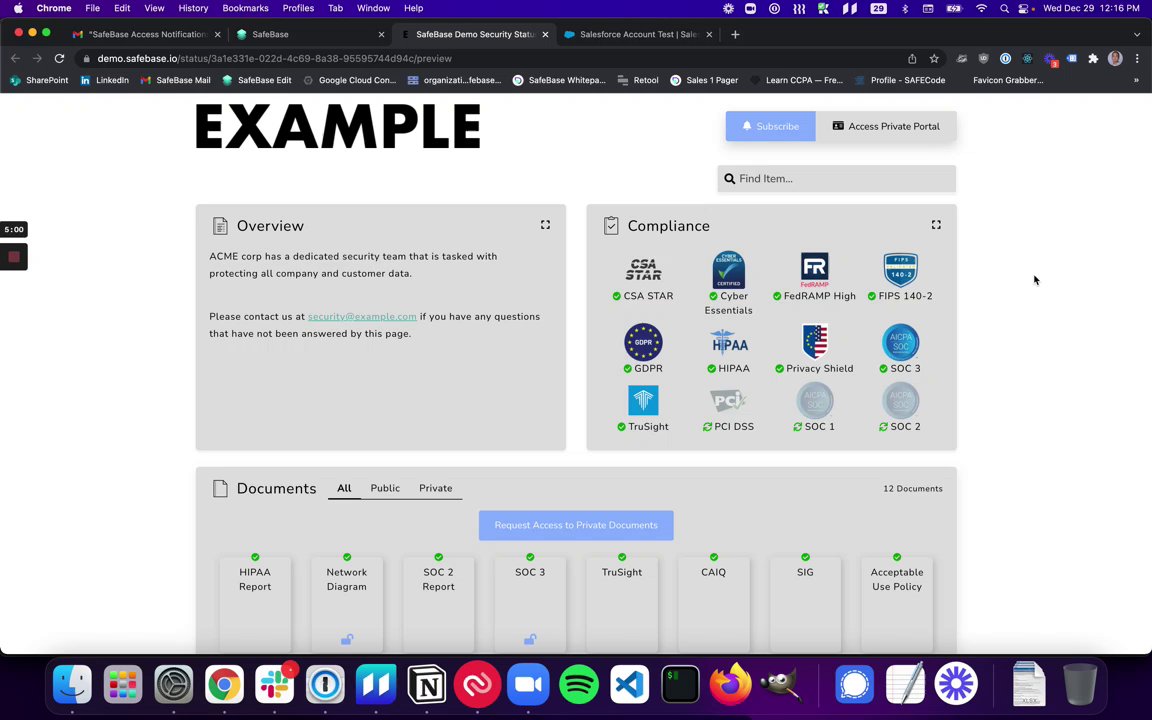Reload the current page
Screen dimensions: 1152x720
pyautogui.click(x=60, y=59)
